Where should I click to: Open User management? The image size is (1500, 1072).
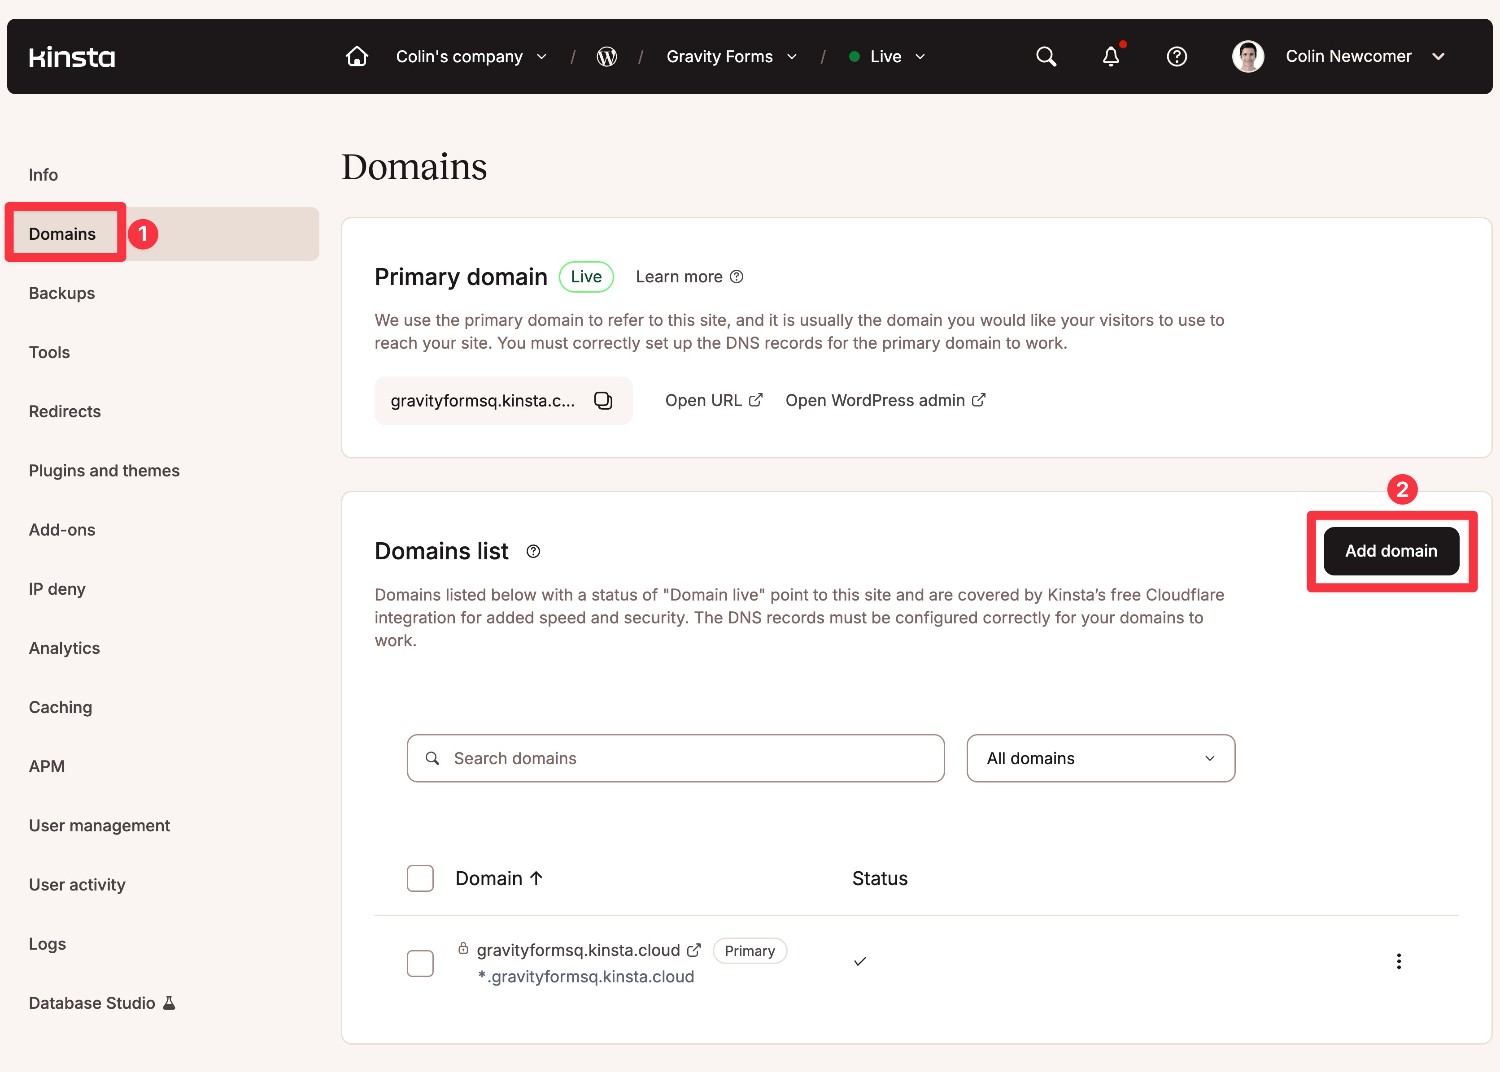click(99, 825)
